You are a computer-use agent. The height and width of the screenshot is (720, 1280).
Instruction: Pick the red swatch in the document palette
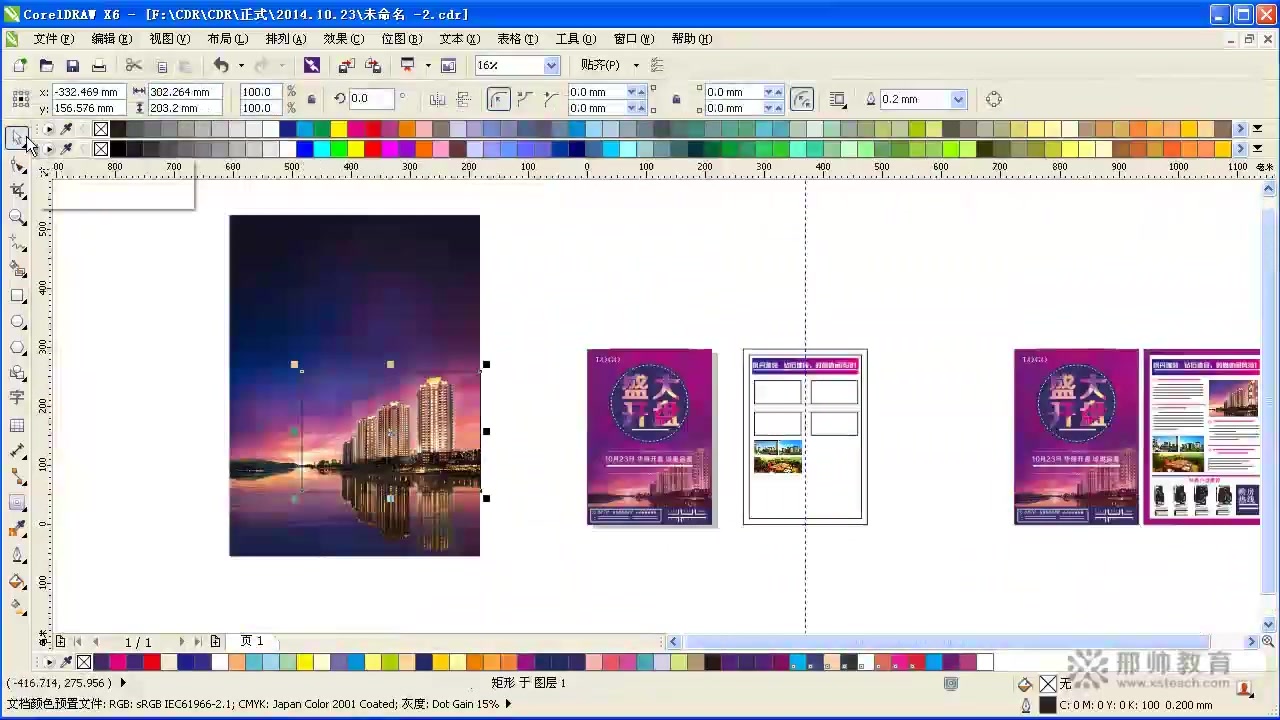(x=152, y=662)
